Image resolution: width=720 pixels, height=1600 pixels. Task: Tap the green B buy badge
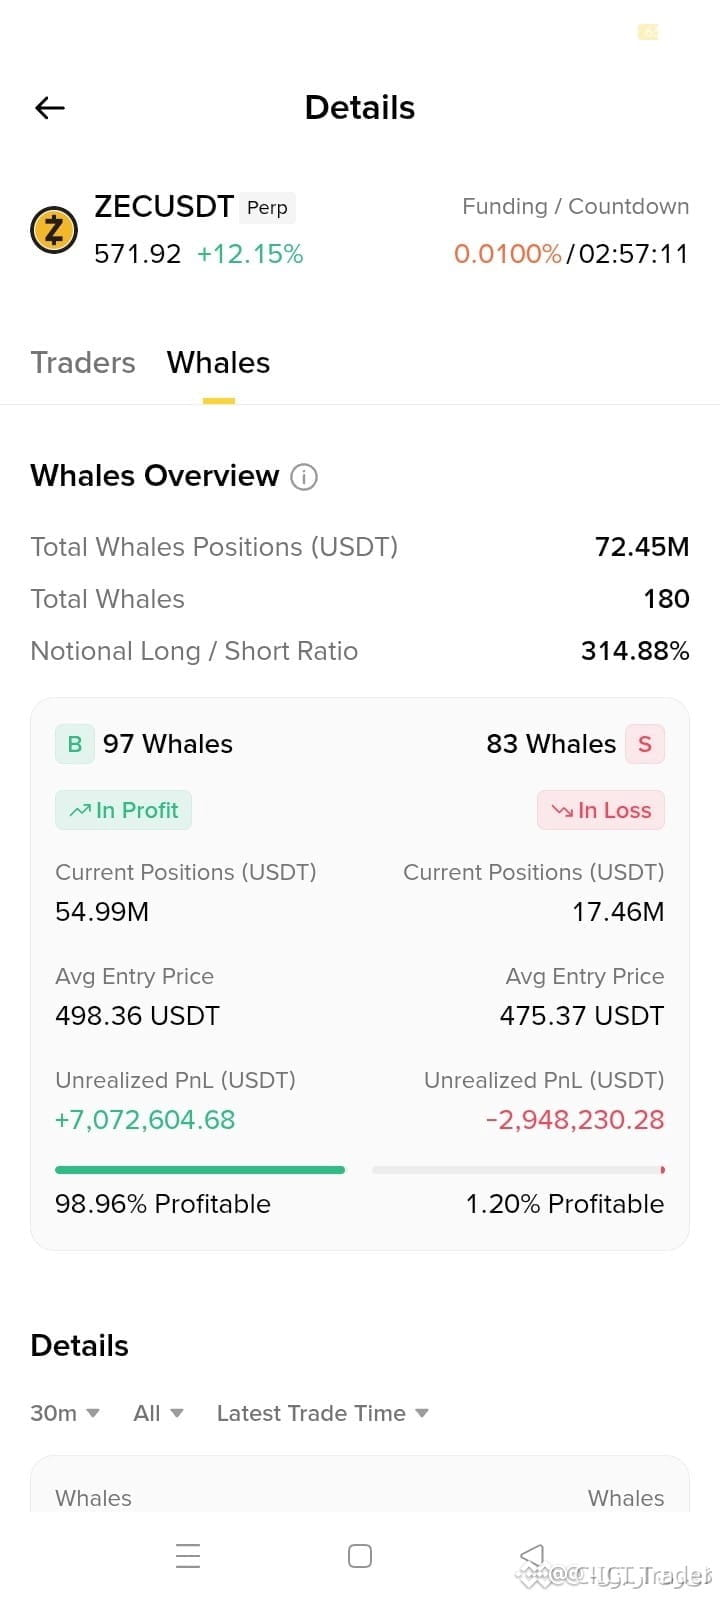[75, 744]
